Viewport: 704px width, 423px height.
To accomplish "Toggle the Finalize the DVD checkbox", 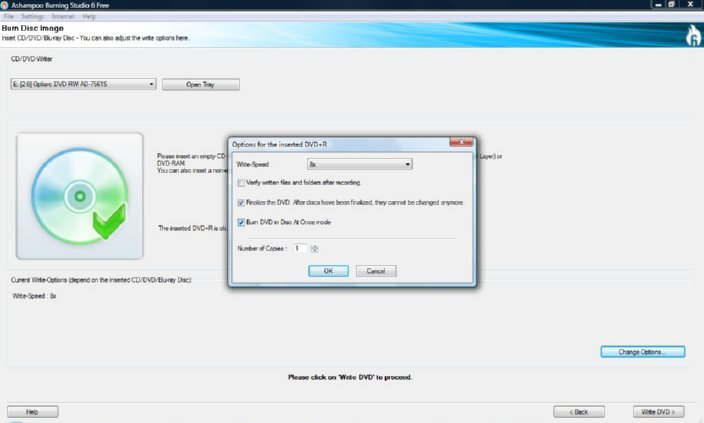I will click(241, 203).
